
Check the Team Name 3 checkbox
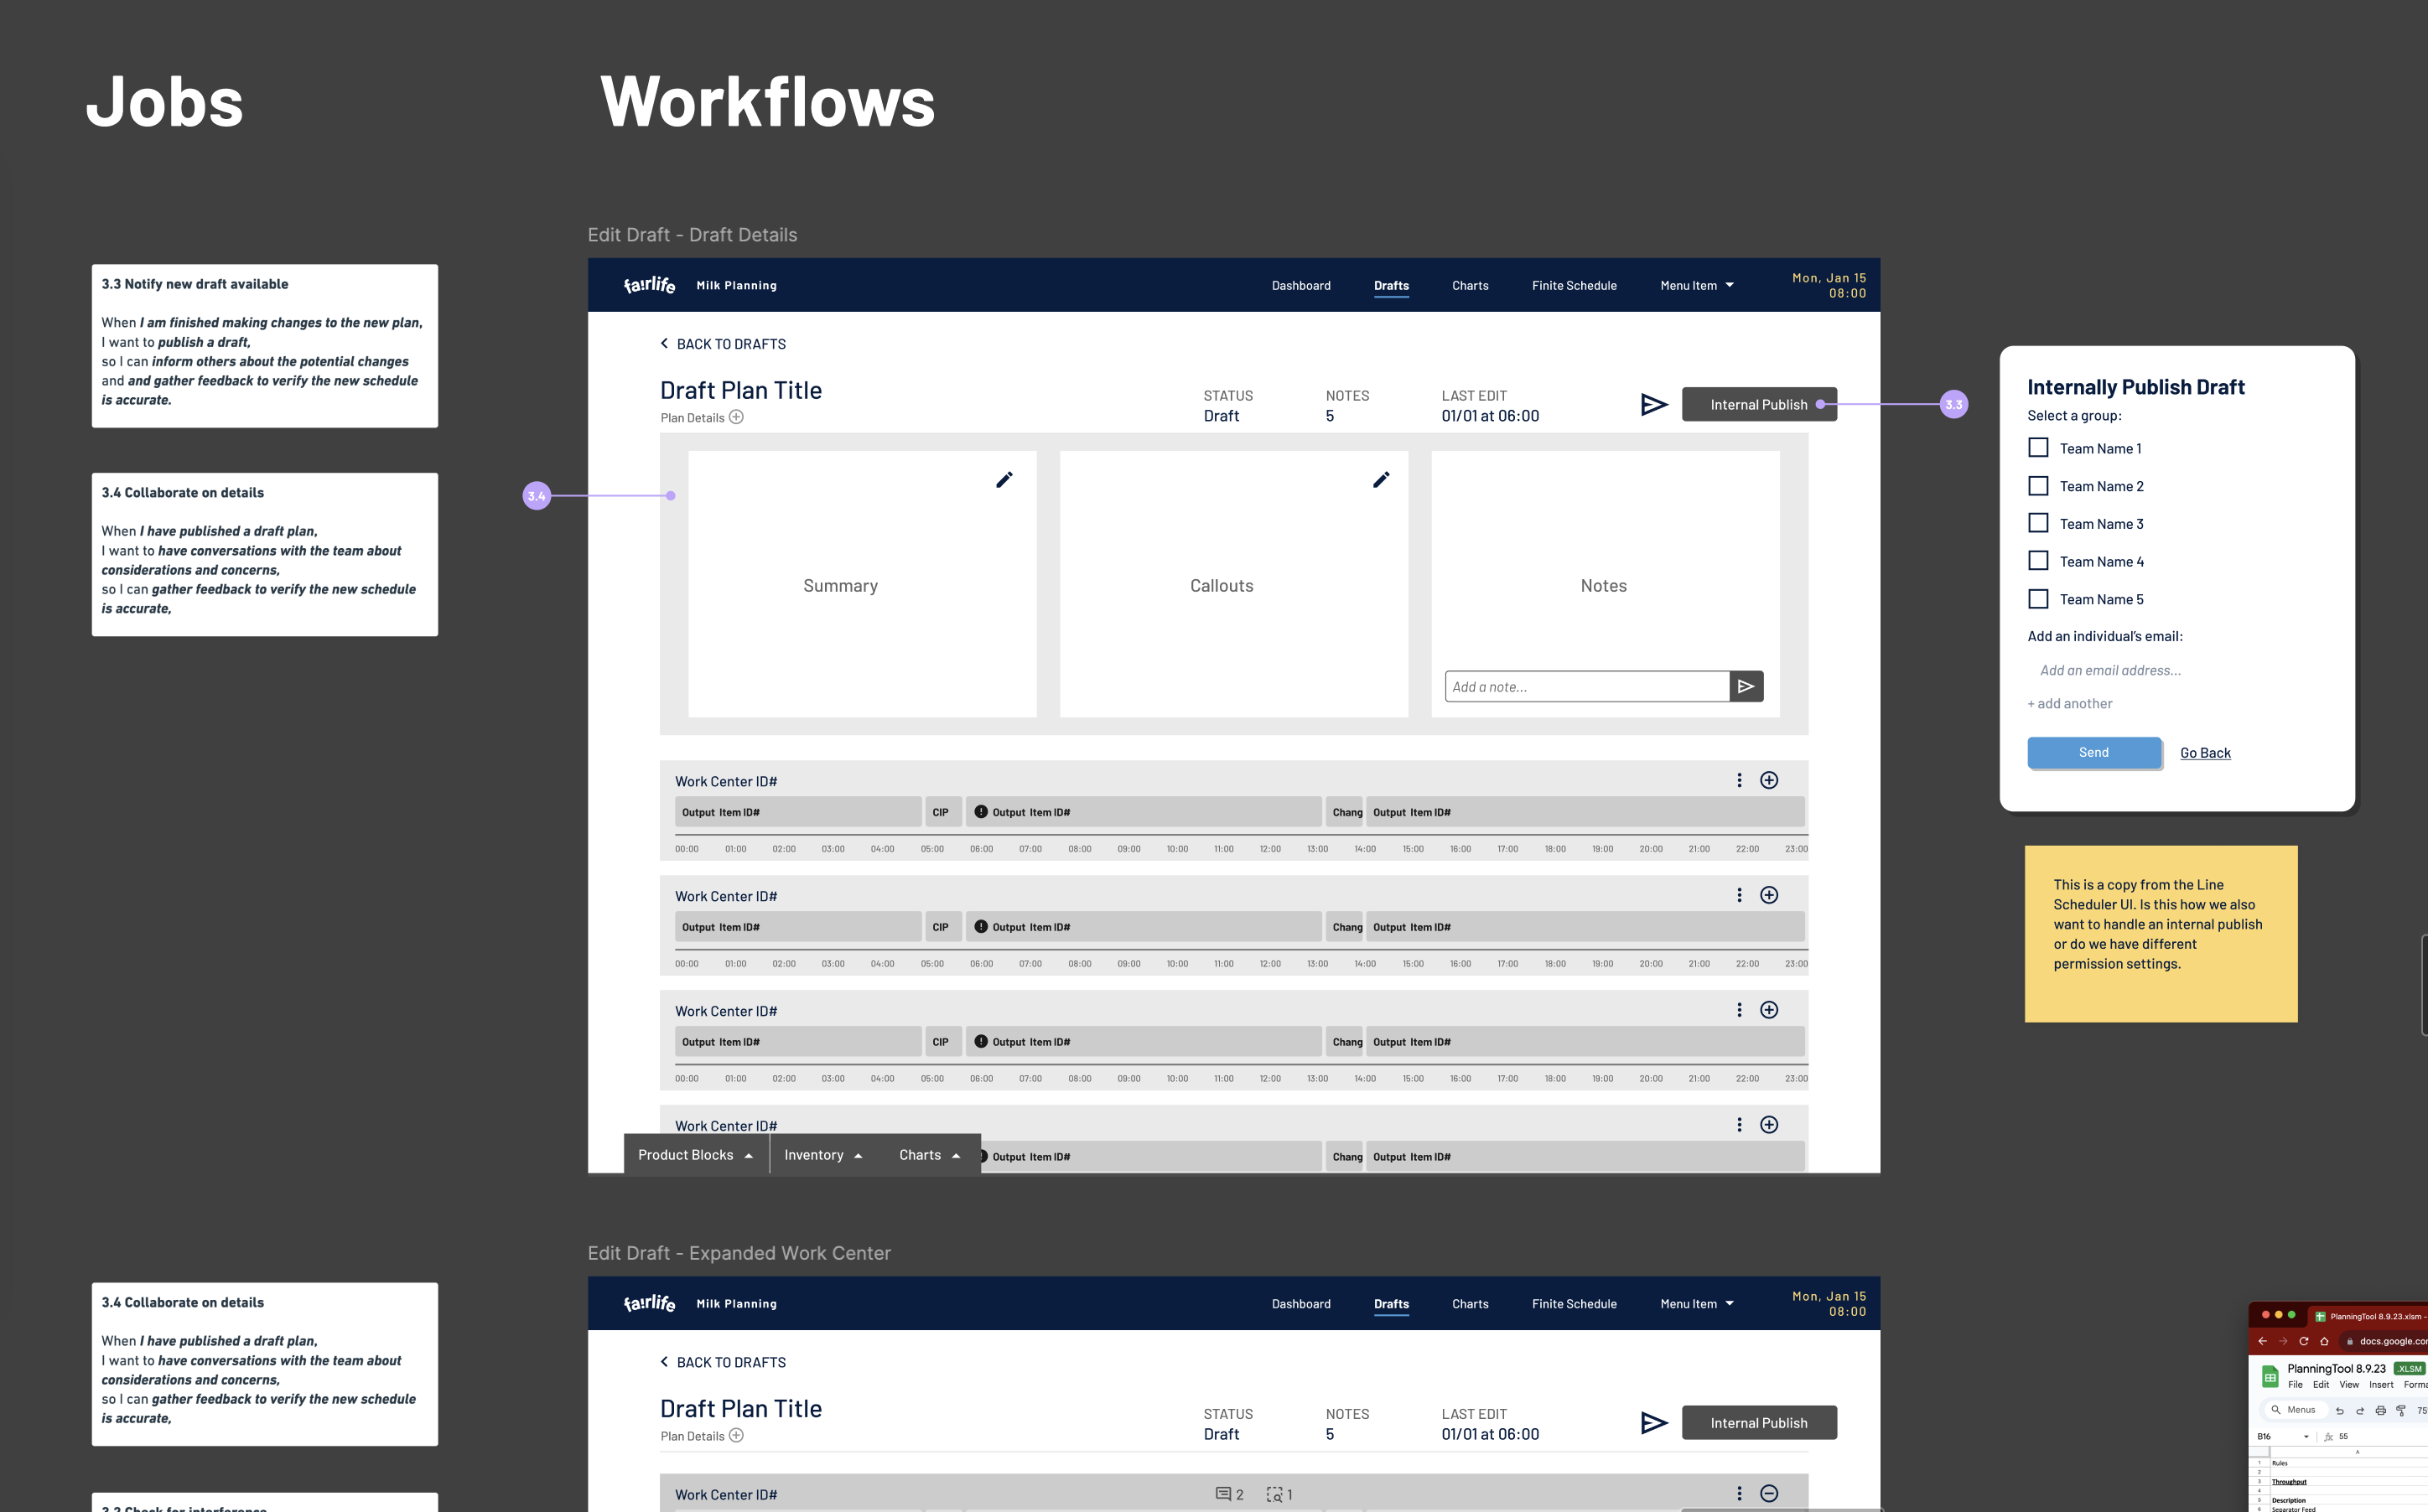[2038, 523]
